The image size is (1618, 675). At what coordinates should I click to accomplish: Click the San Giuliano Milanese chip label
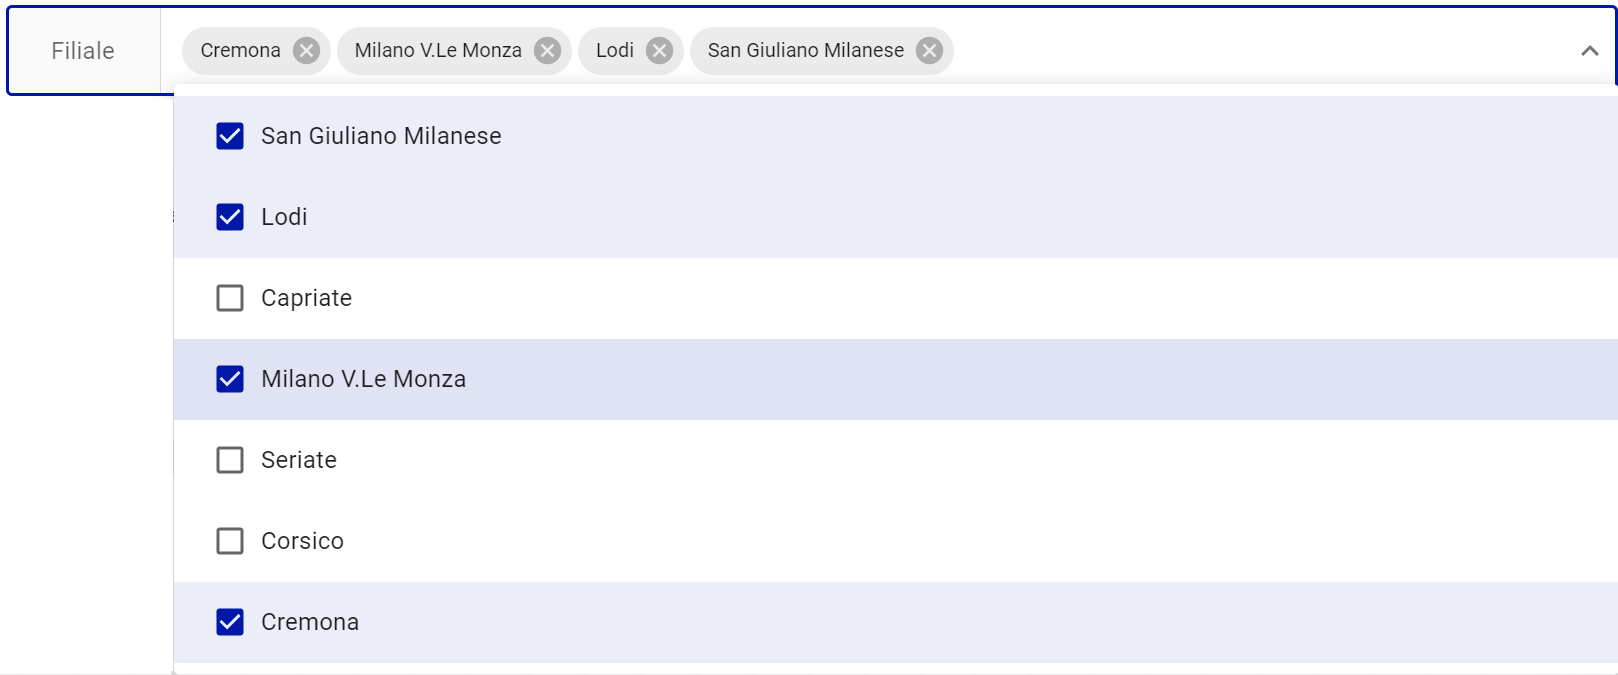pos(805,51)
